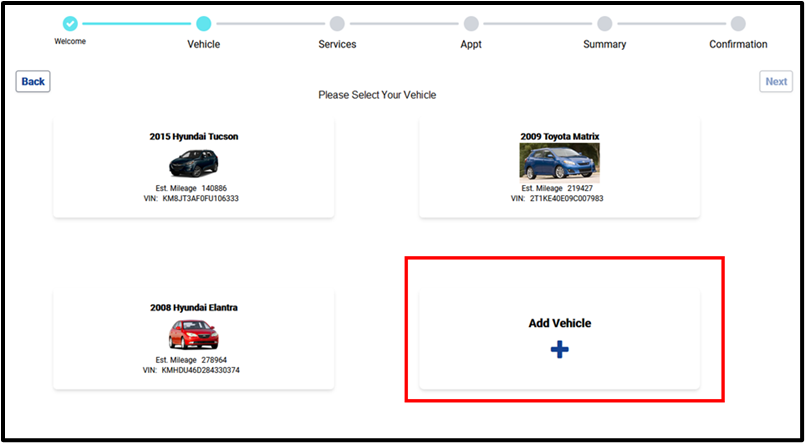The image size is (805, 443).
Task: Click the Welcome step checkmark circle
Action: (x=69, y=23)
